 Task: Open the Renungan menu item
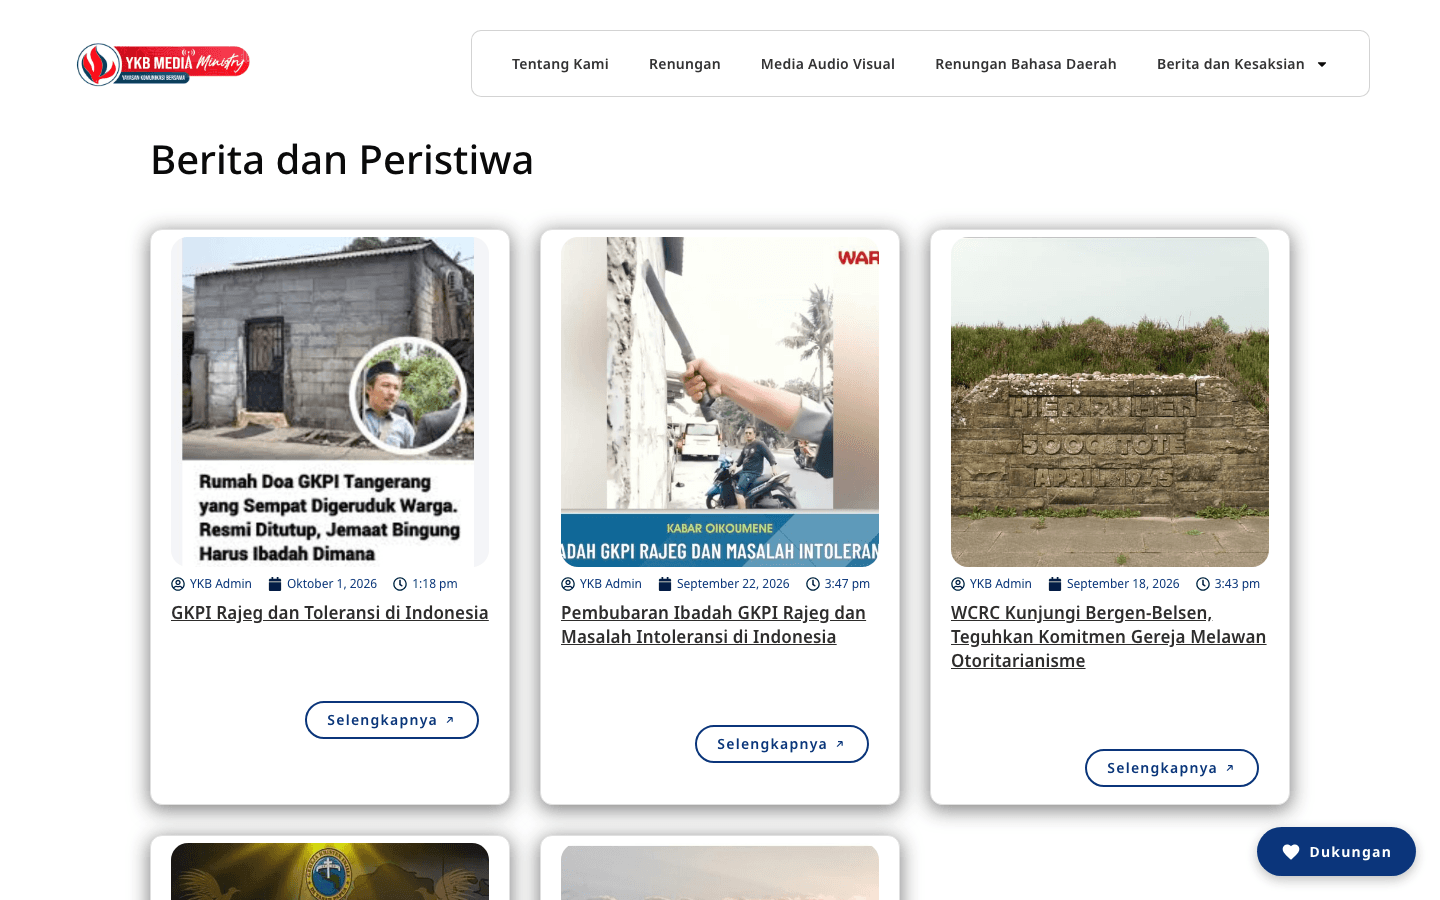click(685, 64)
